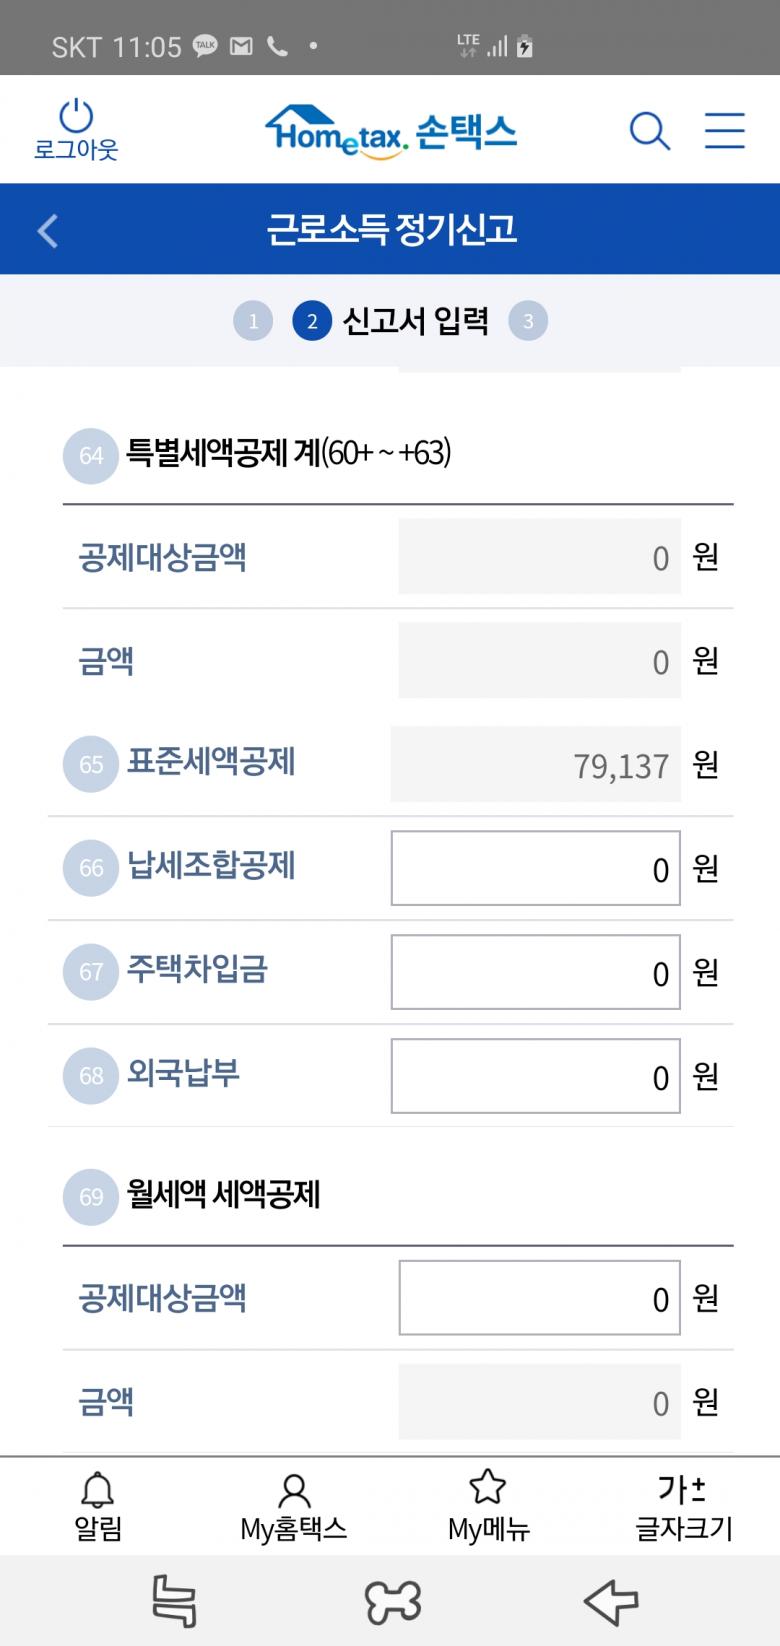Go back with header arrow
The height and width of the screenshot is (1646, 780).
pos(48,230)
